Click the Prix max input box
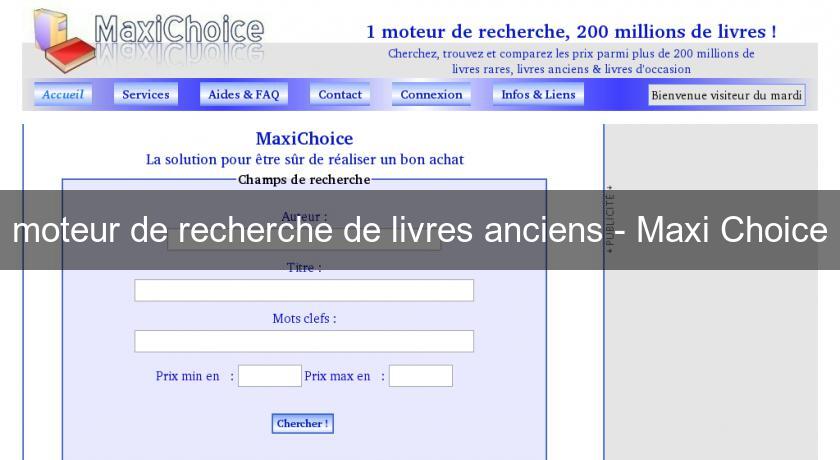 [x=421, y=376]
